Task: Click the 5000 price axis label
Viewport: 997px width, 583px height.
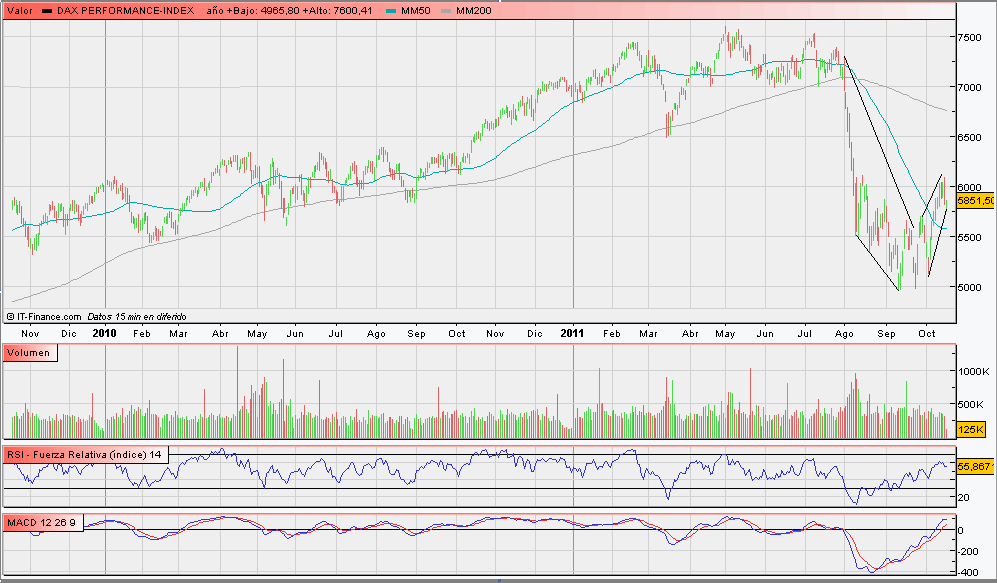Action: point(970,287)
